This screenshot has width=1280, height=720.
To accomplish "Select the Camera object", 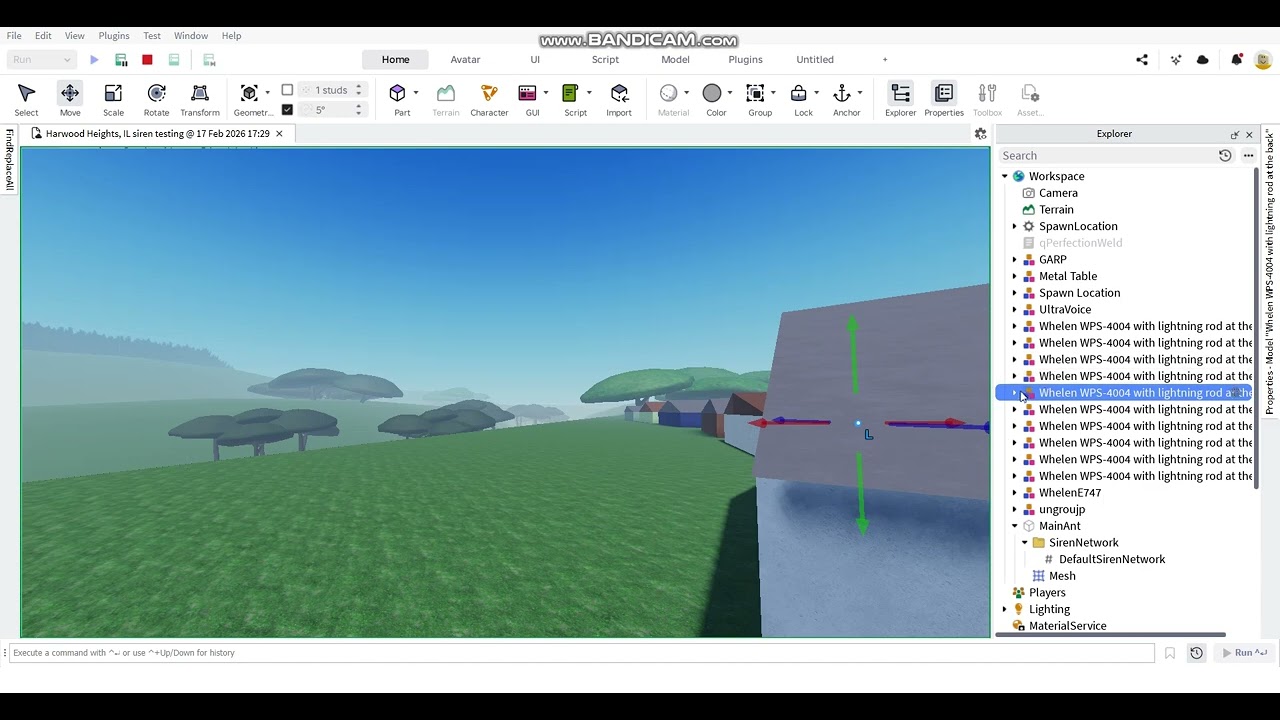I will coord(1058,193).
